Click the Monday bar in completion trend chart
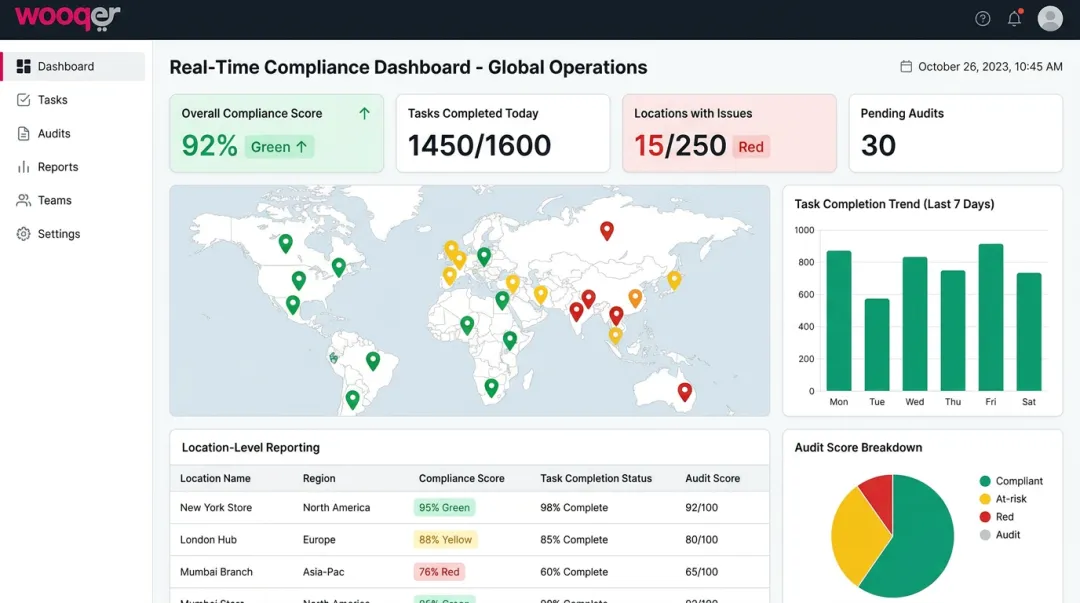 [839, 320]
